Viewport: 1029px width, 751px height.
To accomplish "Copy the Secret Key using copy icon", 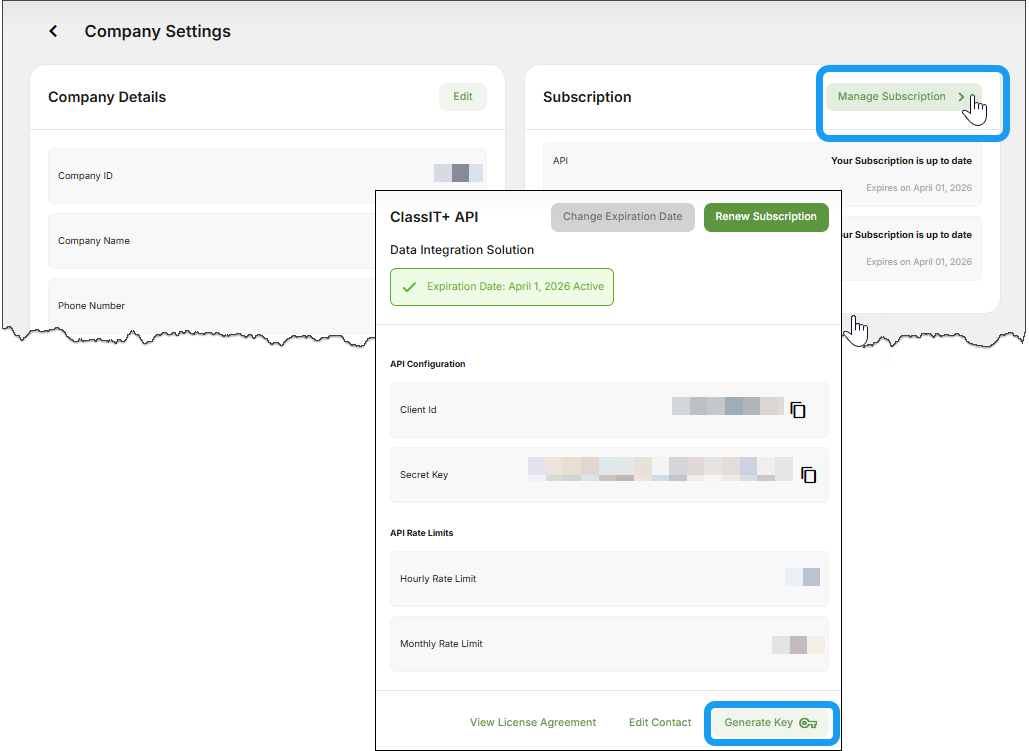I will [x=808, y=475].
